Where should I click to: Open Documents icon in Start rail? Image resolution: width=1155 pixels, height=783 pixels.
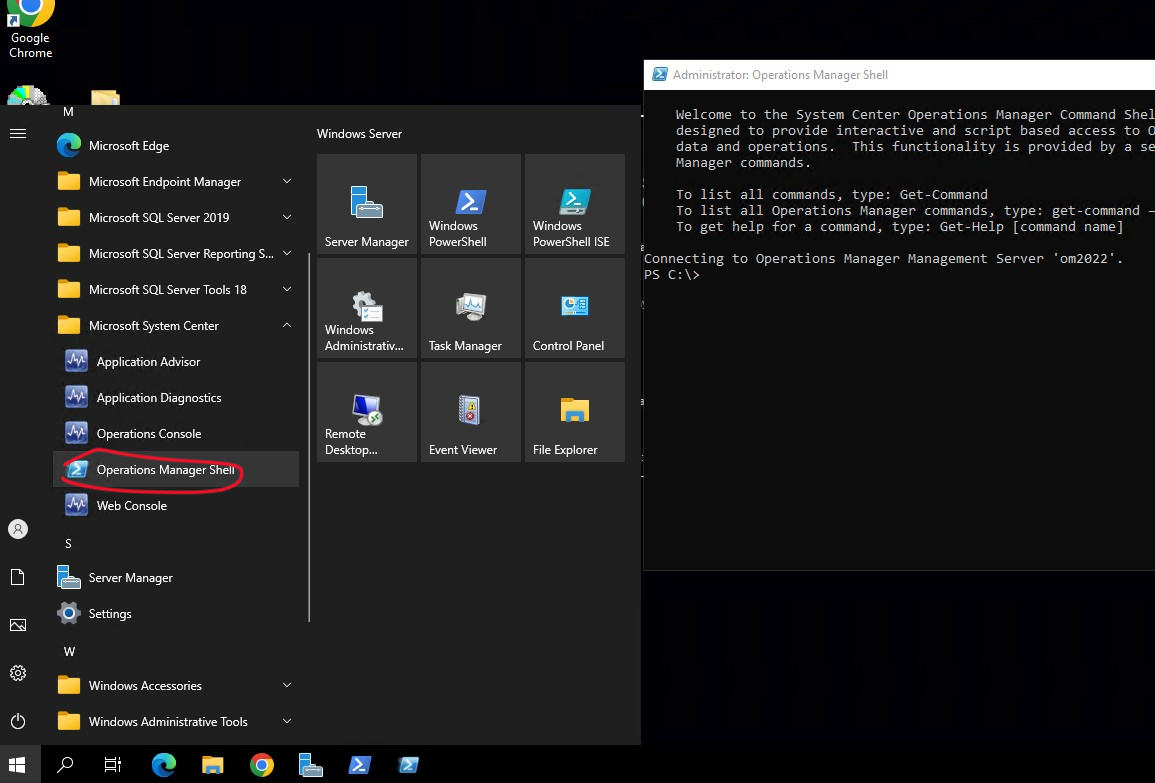click(18, 577)
